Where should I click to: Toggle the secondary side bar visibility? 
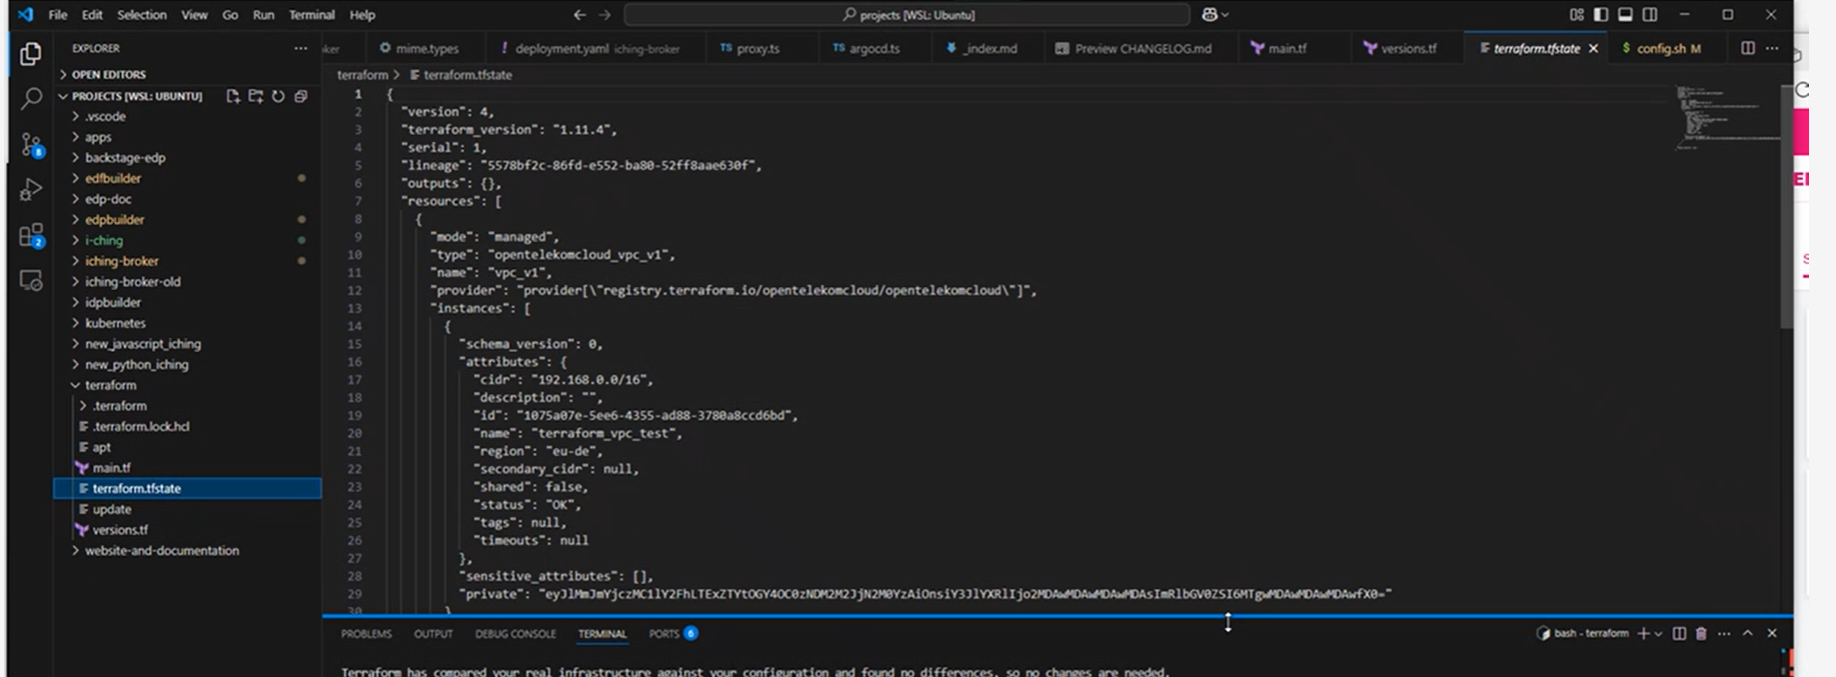click(x=1650, y=15)
